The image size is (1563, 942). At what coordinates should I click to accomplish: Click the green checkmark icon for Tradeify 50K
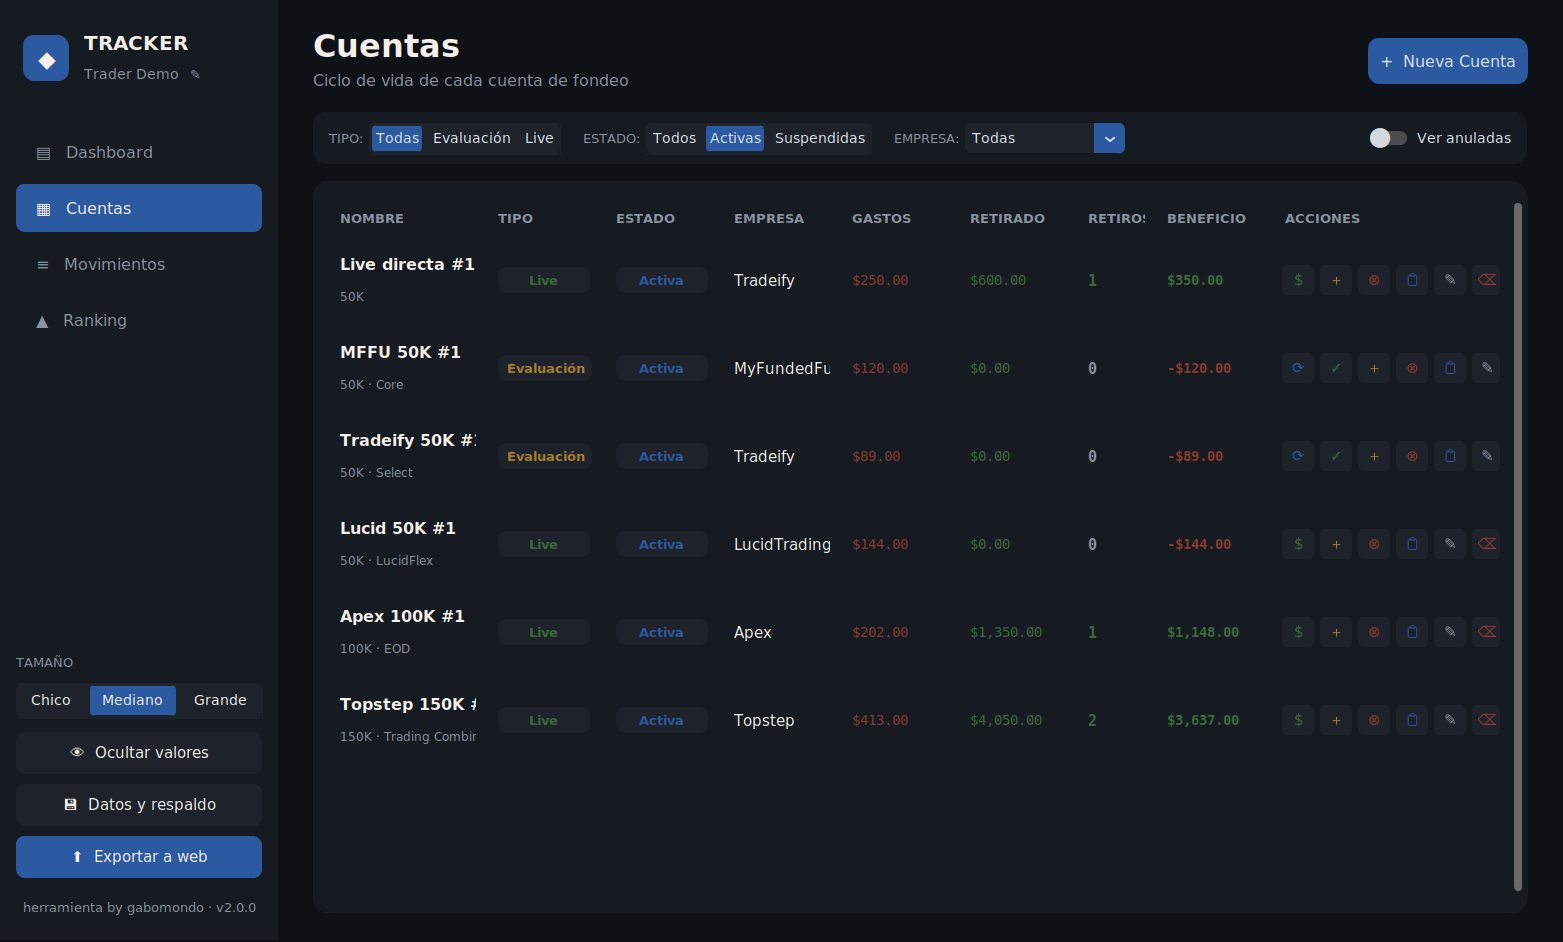1336,456
